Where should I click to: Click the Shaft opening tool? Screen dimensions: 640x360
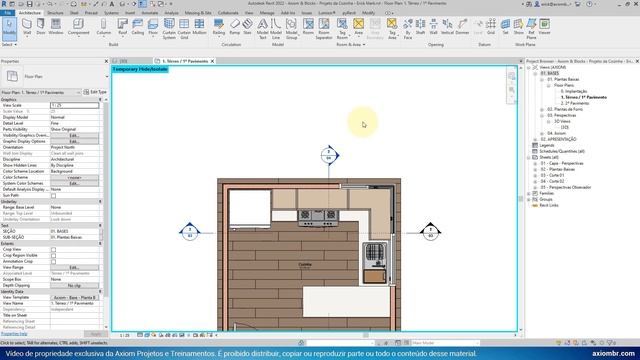(420, 27)
